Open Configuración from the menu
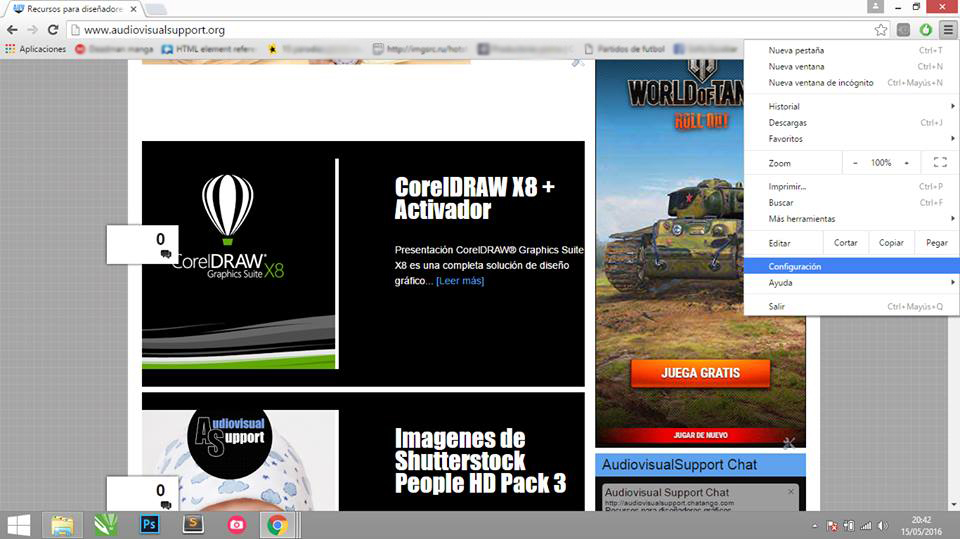 pyautogui.click(x=852, y=266)
